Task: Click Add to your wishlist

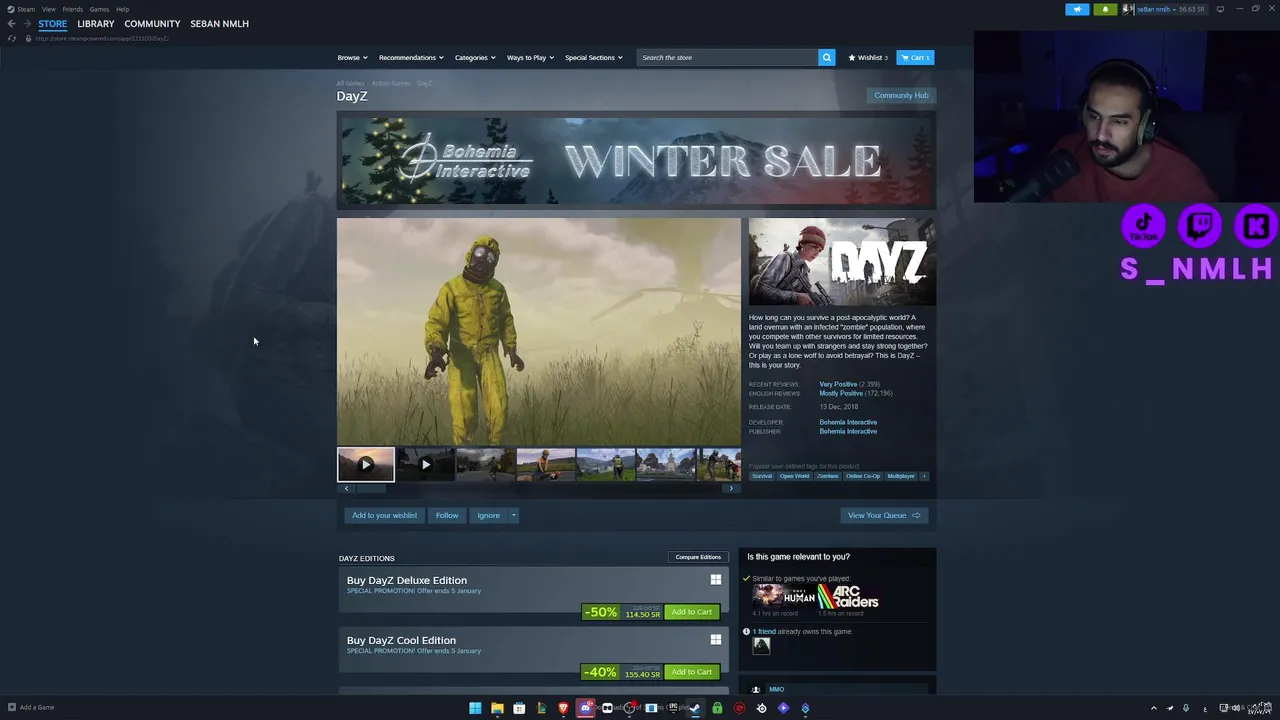Action: (384, 515)
